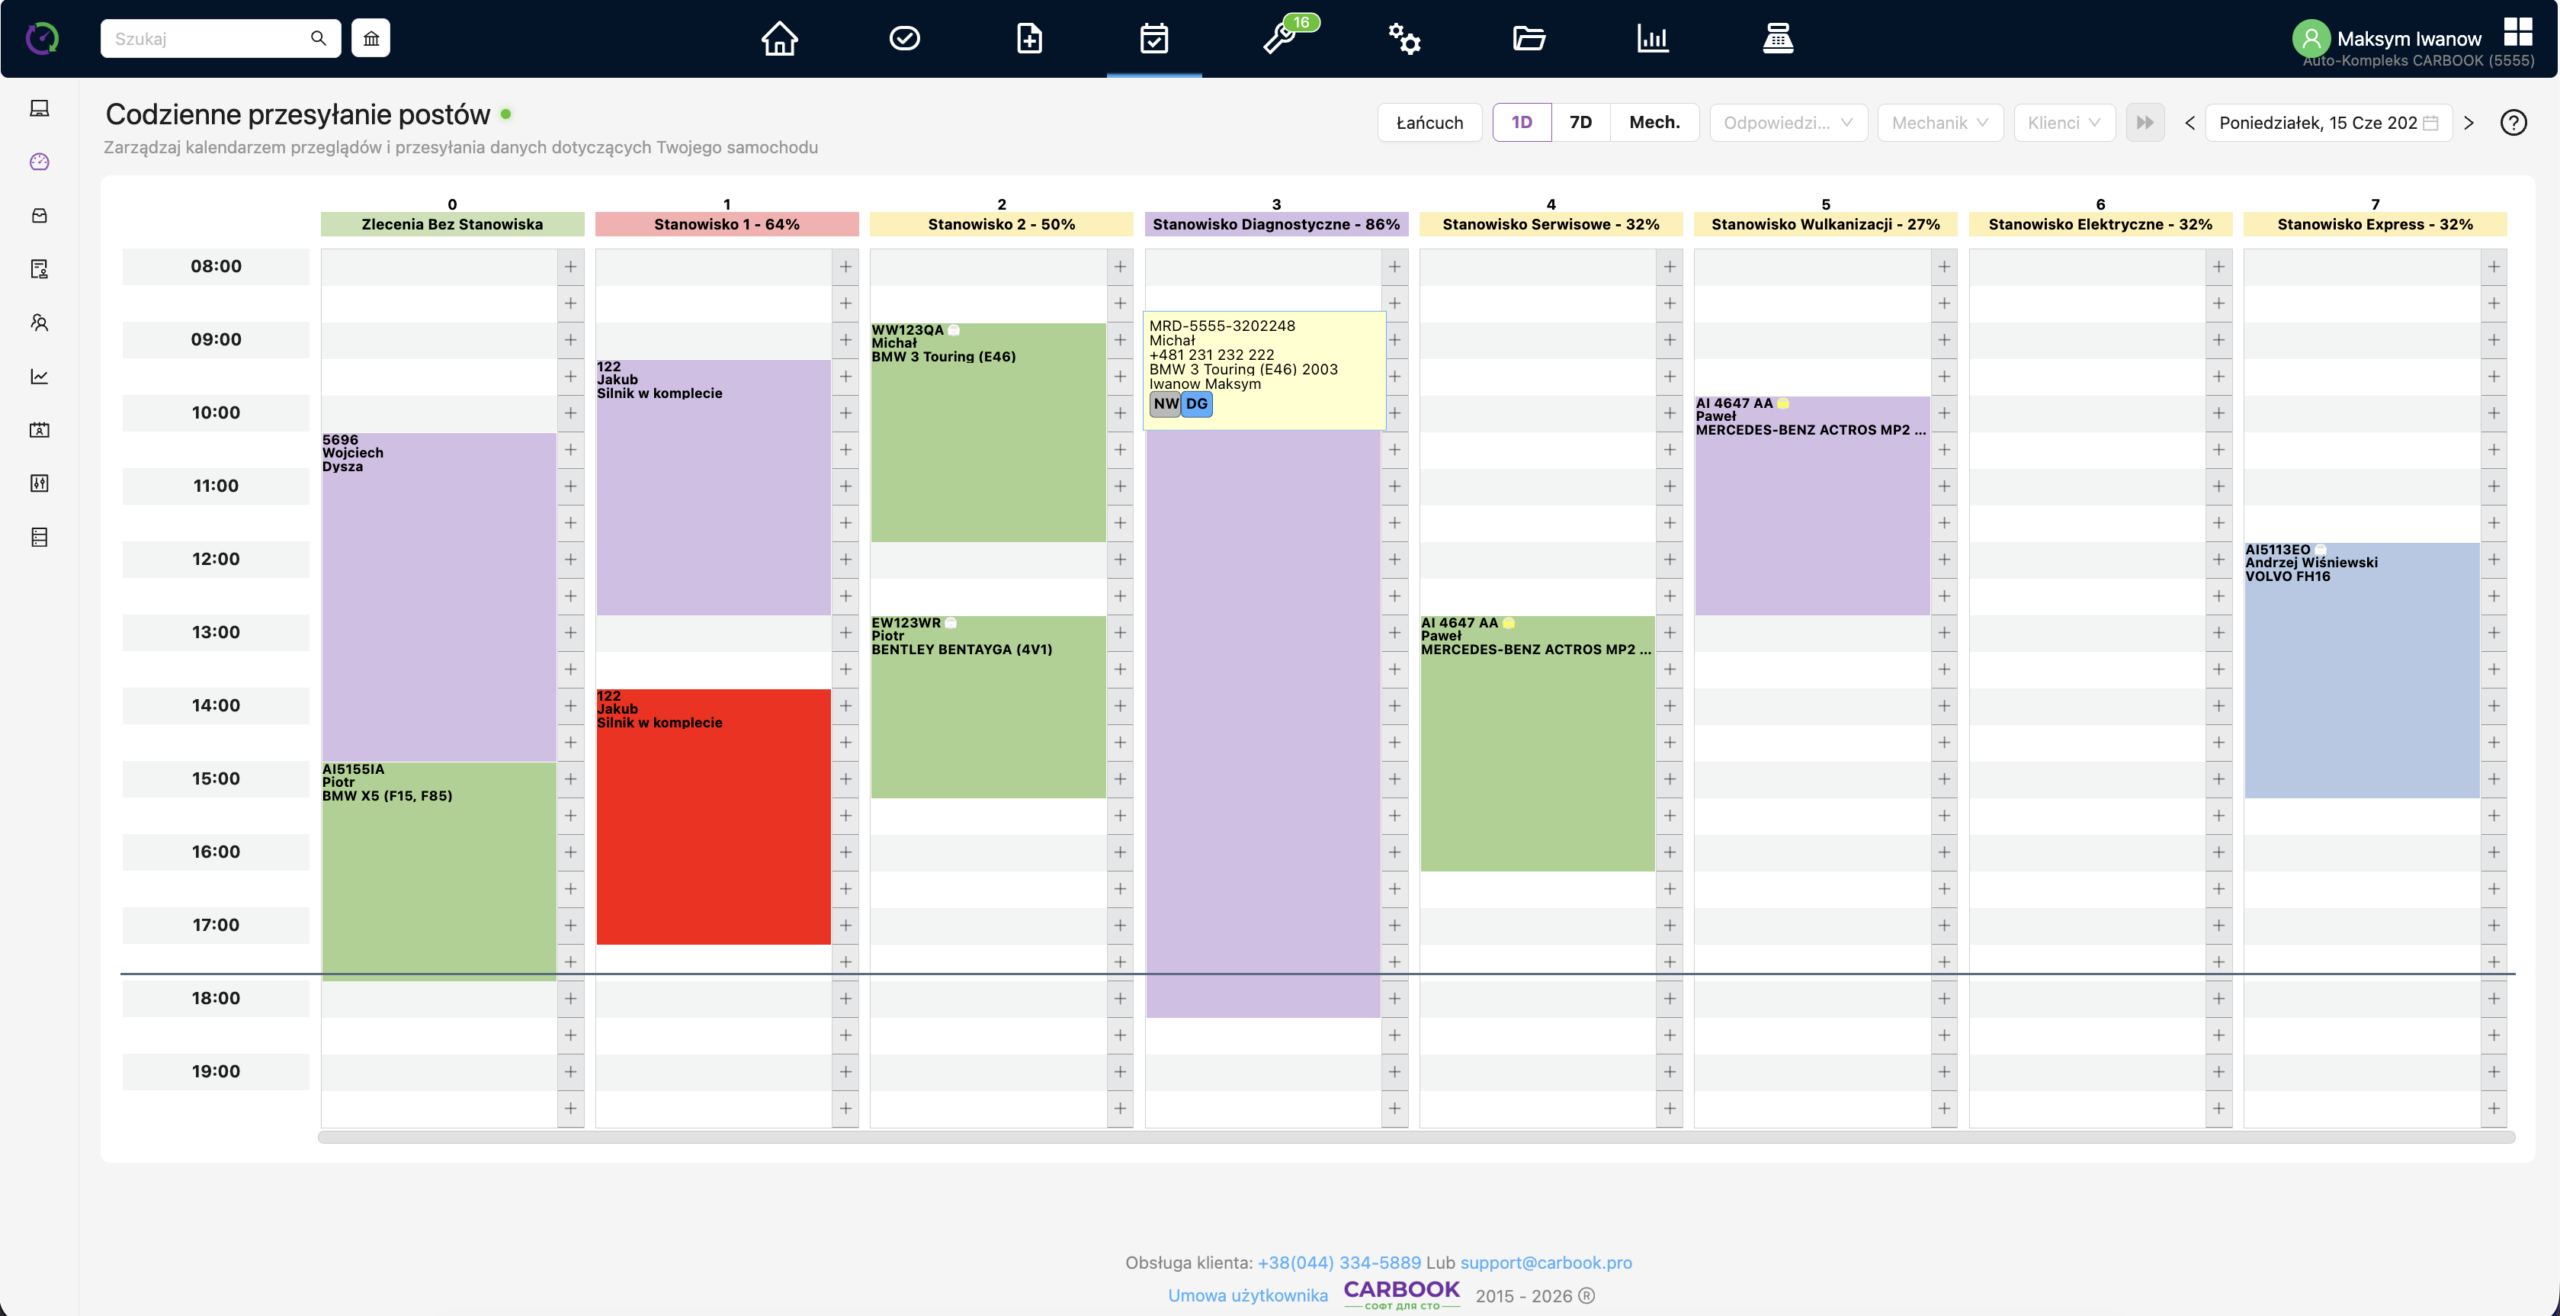Open the calendar tab in top navigation
This screenshot has height=1316, width=2560.
coord(1154,39)
